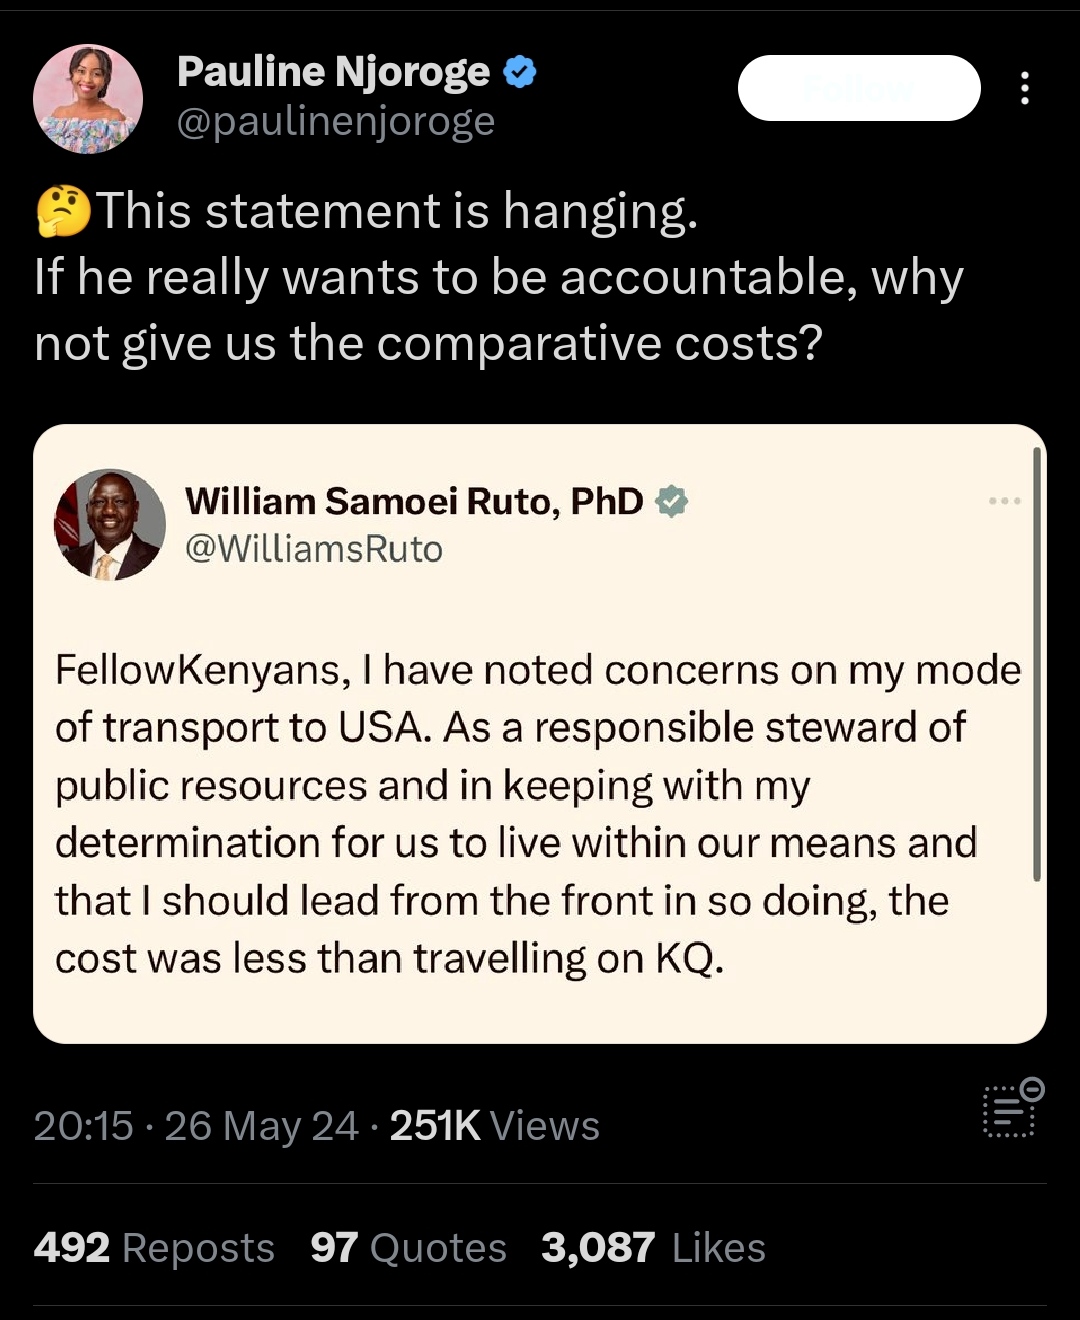The image size is (1080, 1320).
Task: Click the thinking face emoji
Action: 62,212
